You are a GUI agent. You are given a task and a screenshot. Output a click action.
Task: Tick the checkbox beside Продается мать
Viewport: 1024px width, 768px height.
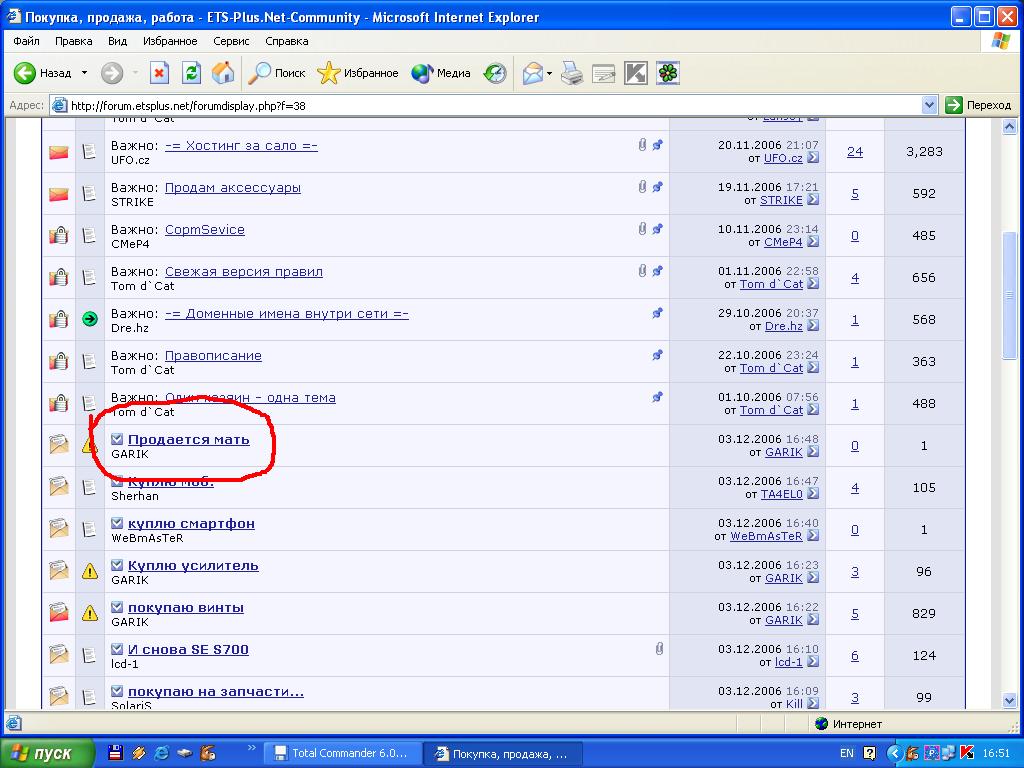point(117,439)
